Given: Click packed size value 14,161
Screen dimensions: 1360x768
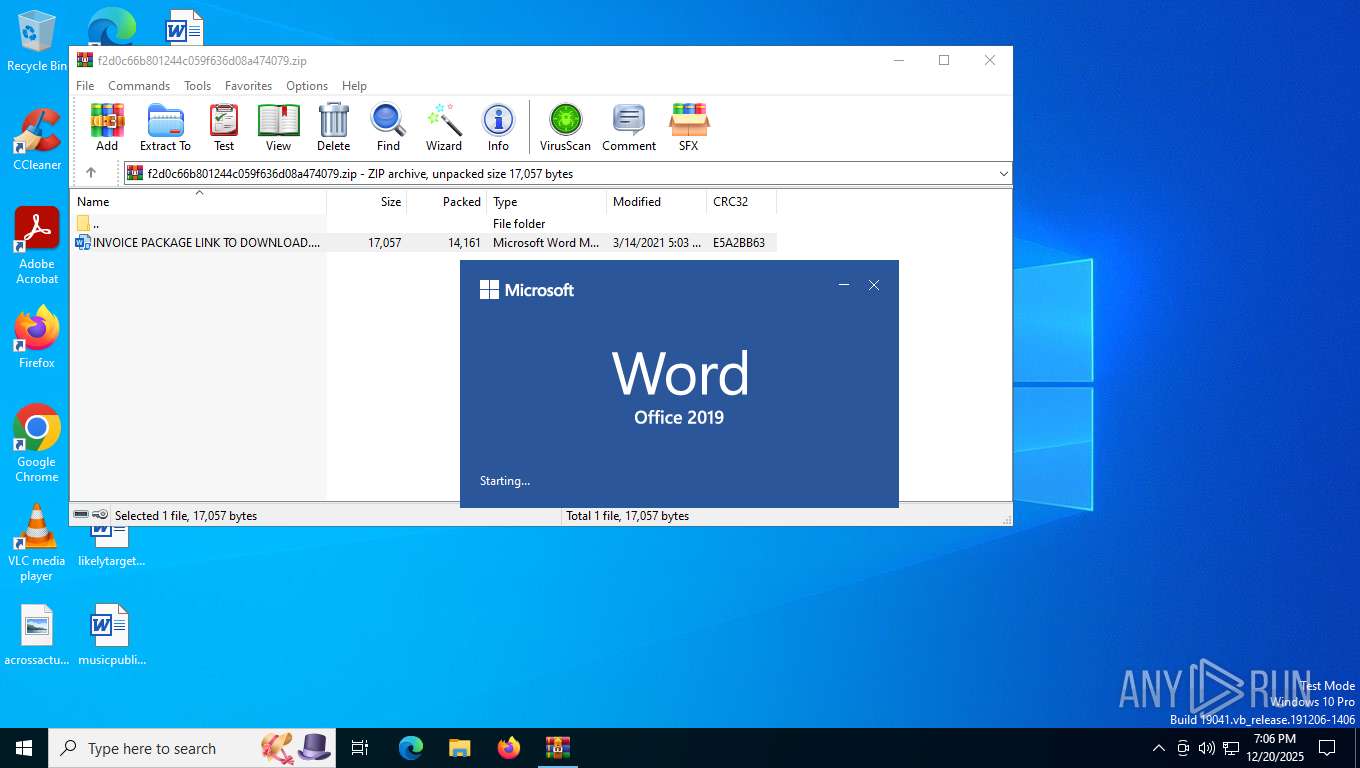Looking at the screenshot, I should click(x=464, y=243).
